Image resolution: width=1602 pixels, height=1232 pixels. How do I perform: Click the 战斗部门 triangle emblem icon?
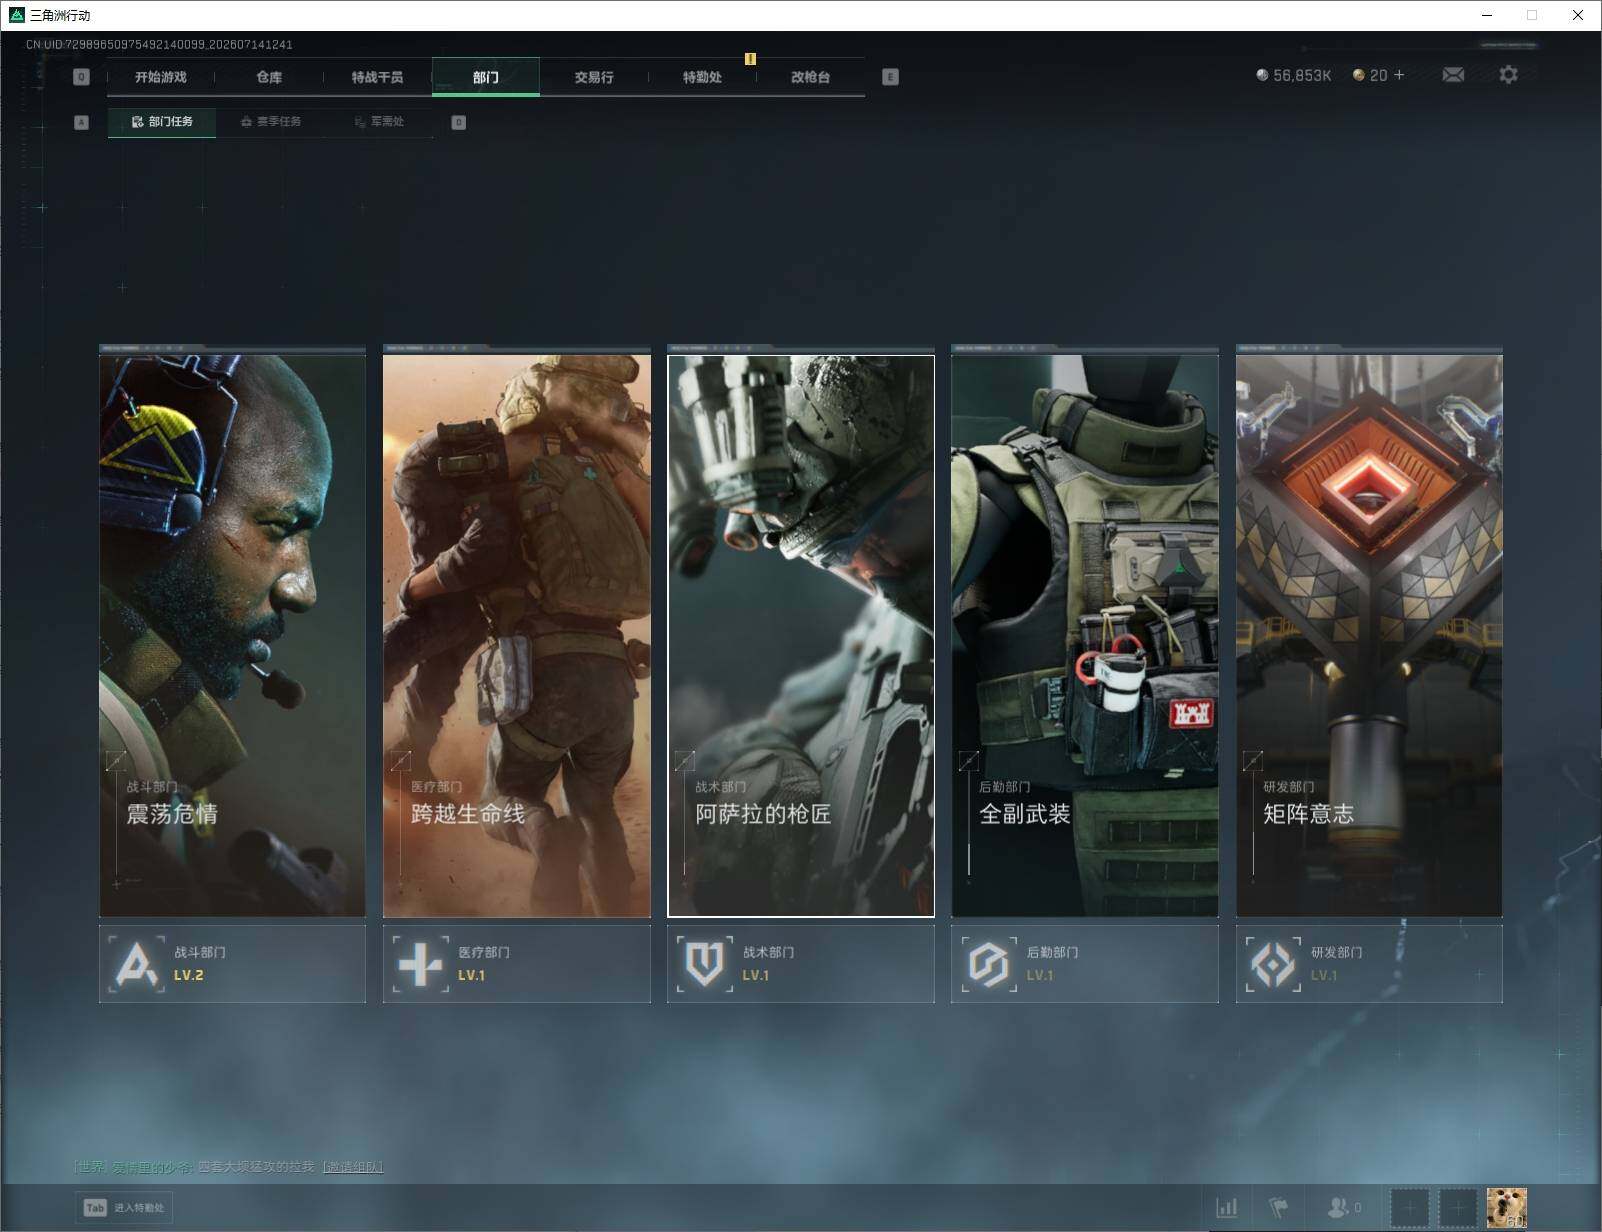click(137, 964)
